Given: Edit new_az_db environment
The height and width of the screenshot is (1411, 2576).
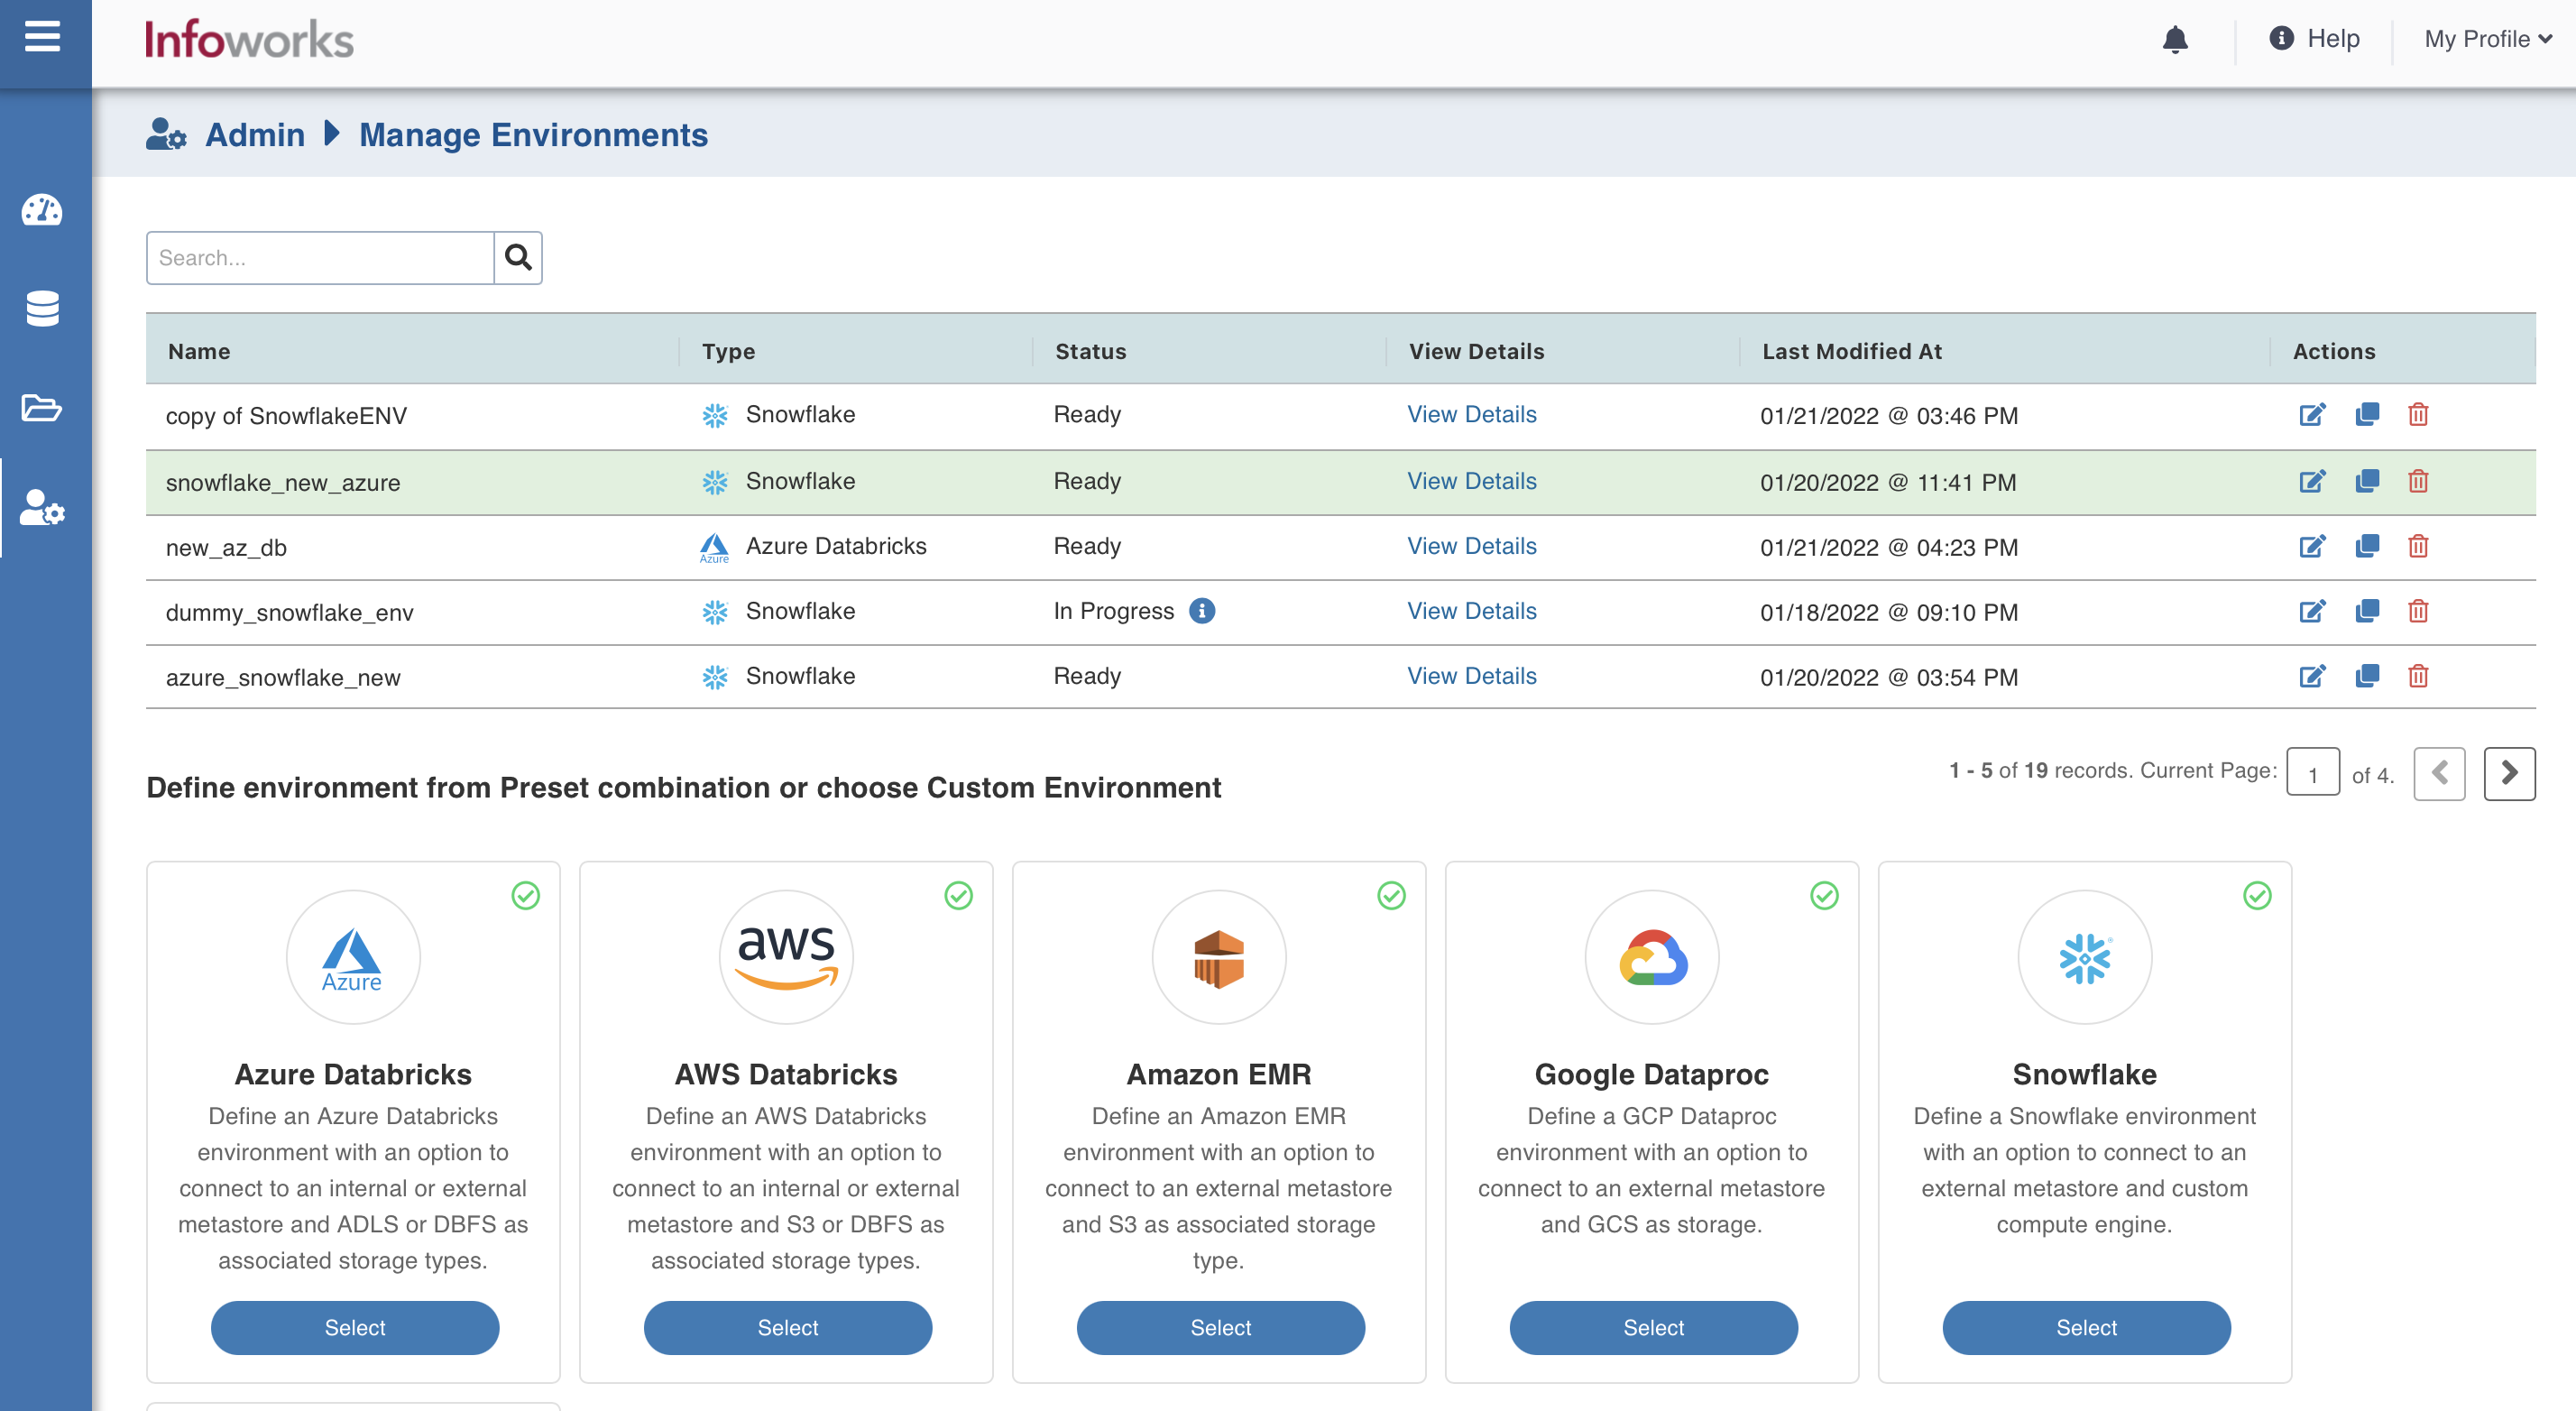Looking at the screenshot, I should pyautogui.click(x=2312, y=546).
